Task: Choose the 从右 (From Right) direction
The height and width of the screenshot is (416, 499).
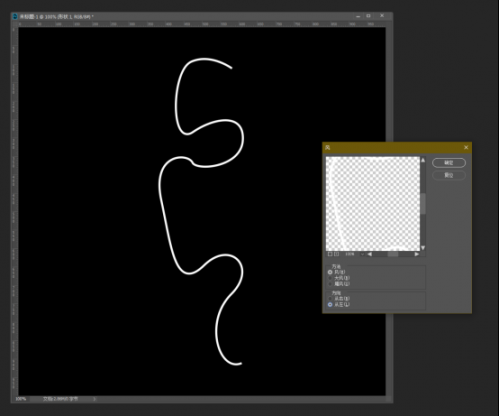Action: [330, 299]
